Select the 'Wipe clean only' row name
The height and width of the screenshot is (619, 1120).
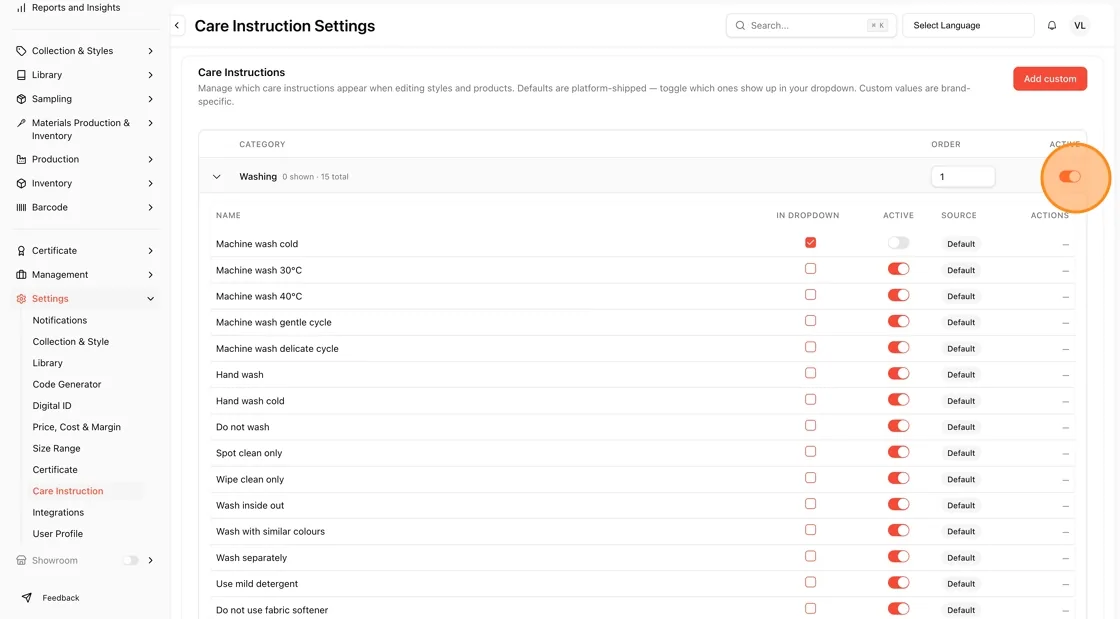[250, 480]
